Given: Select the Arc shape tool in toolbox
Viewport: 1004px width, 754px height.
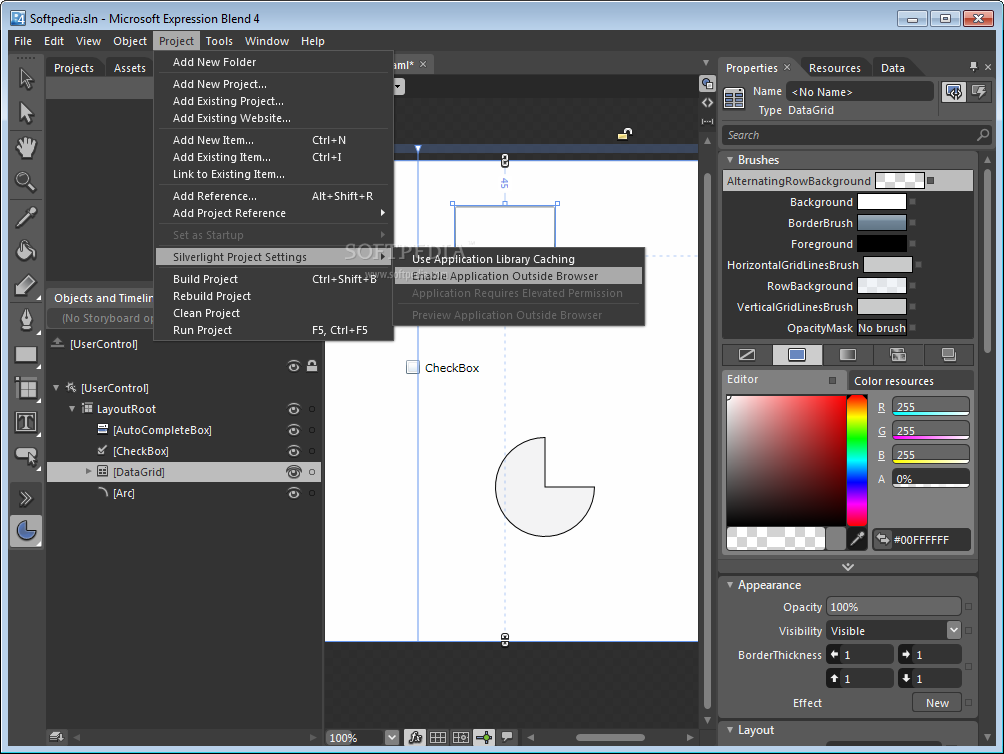Looking at the screenshot, I should [x=26, y=531].
